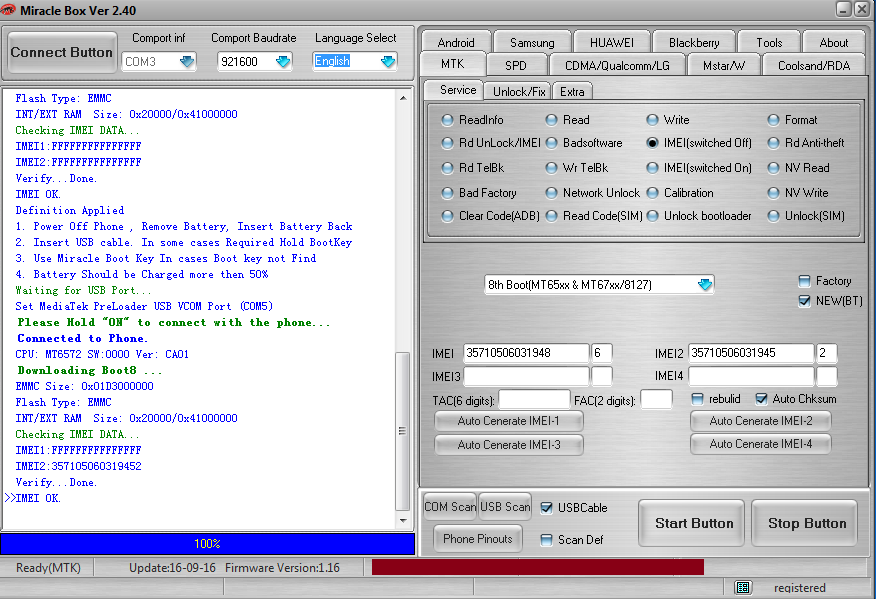The image size is (876, 599).
Task: Toggle the USBCable checkbox
Action: [546, 507]
